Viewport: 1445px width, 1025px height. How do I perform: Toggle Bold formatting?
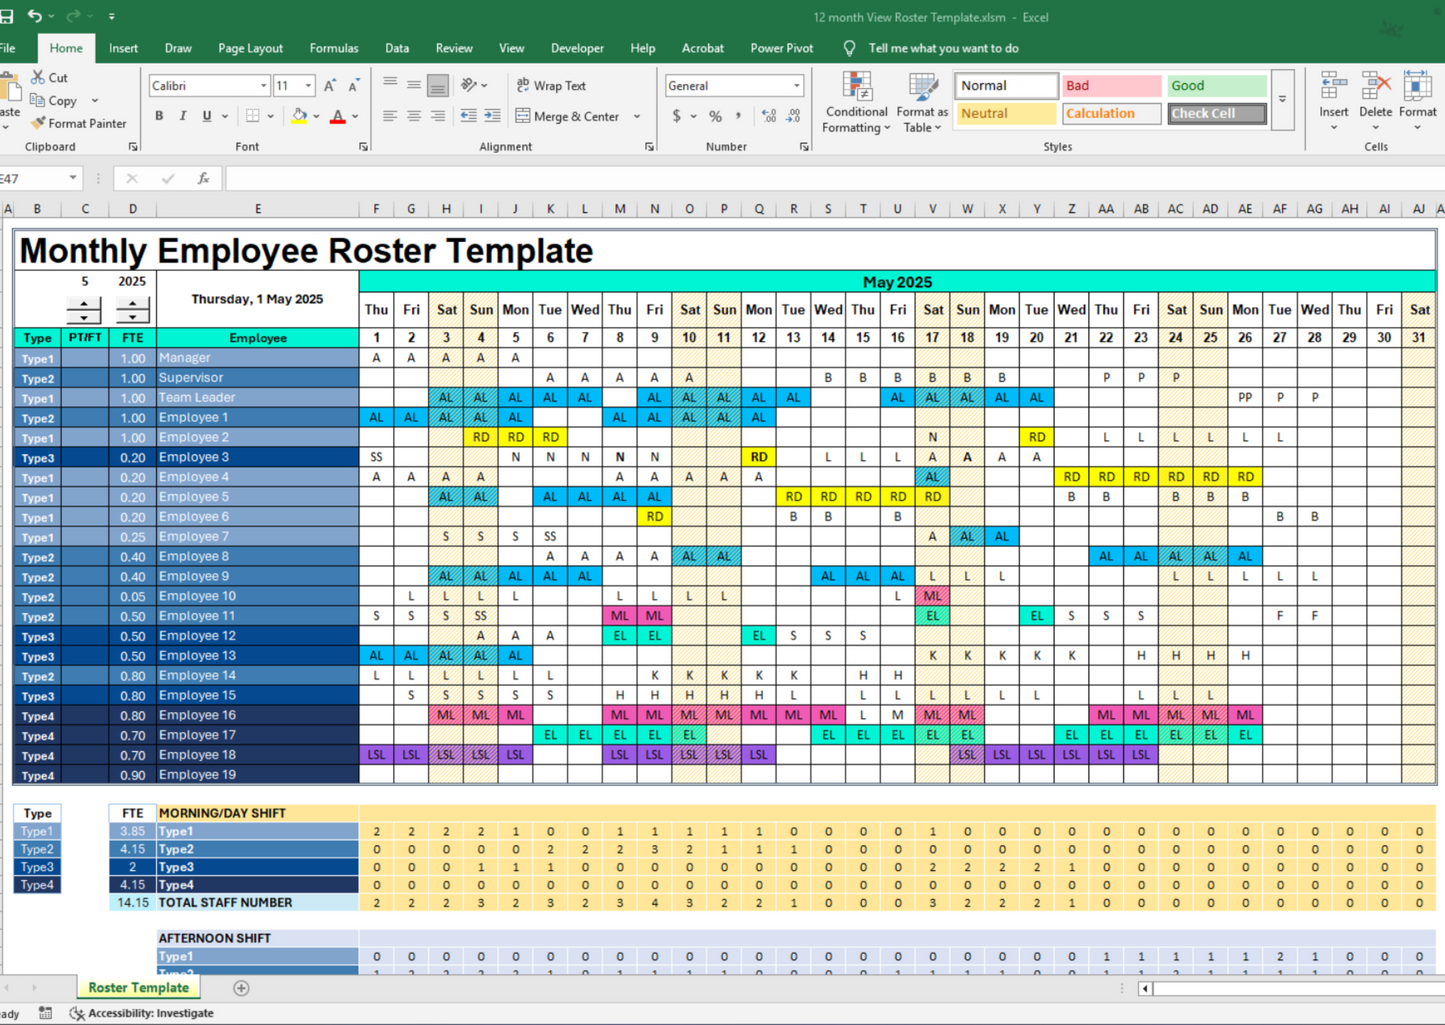pyautogui.click(x=159, y=116)
